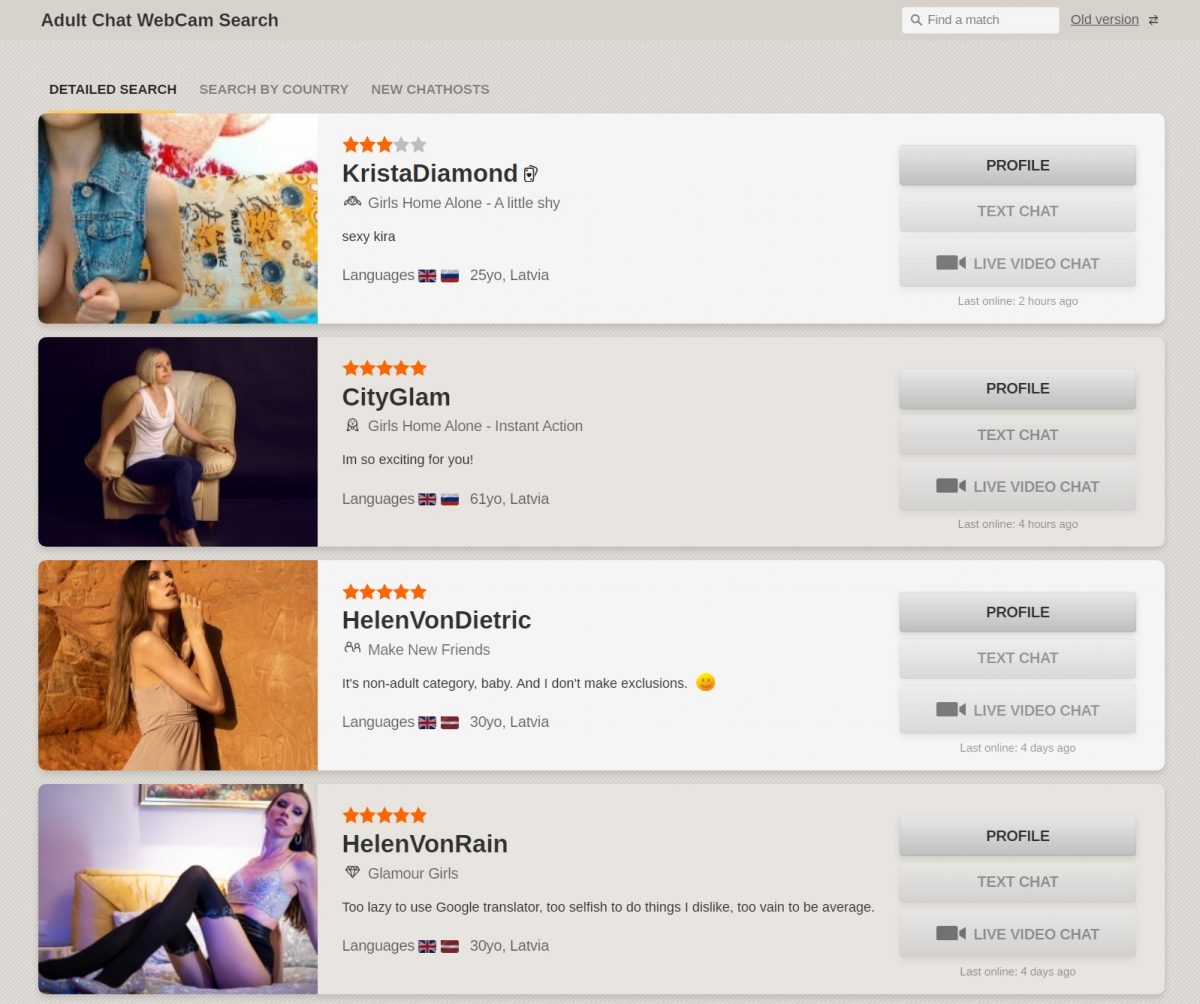Open KristaDiamond's Profile
The image size is (1200, 1004).
click(x=1017, y=165)
